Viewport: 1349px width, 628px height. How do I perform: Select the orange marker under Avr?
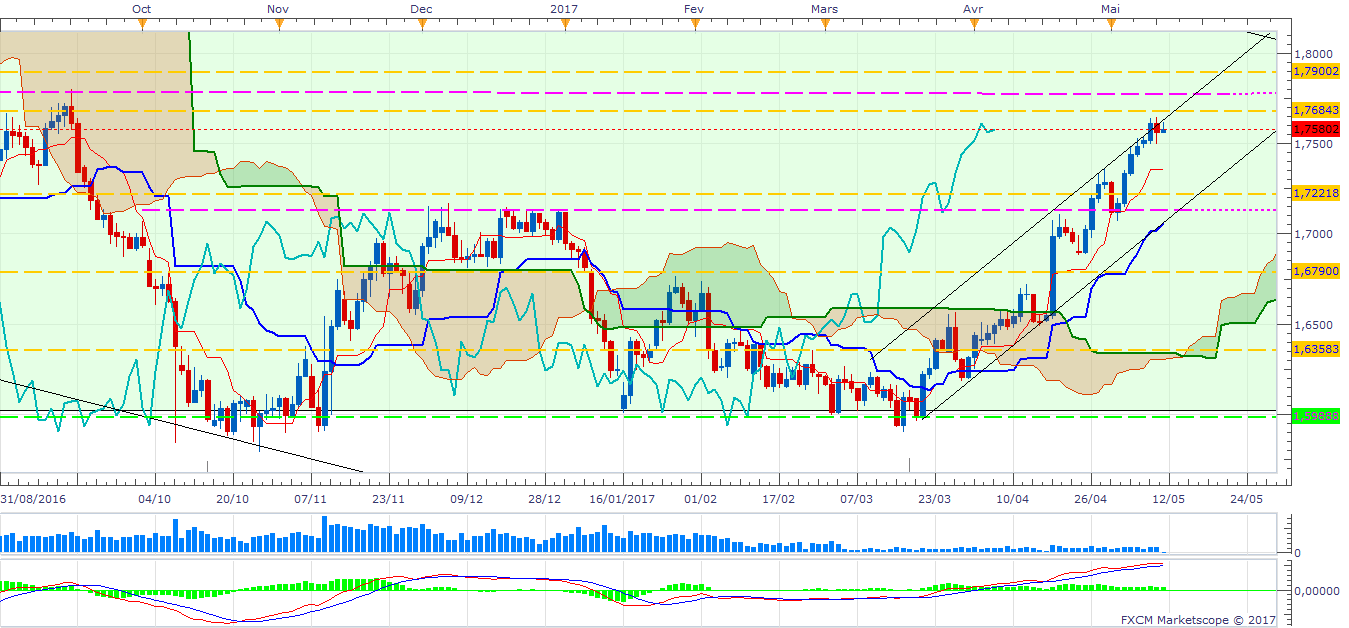(x=972, y=25)
